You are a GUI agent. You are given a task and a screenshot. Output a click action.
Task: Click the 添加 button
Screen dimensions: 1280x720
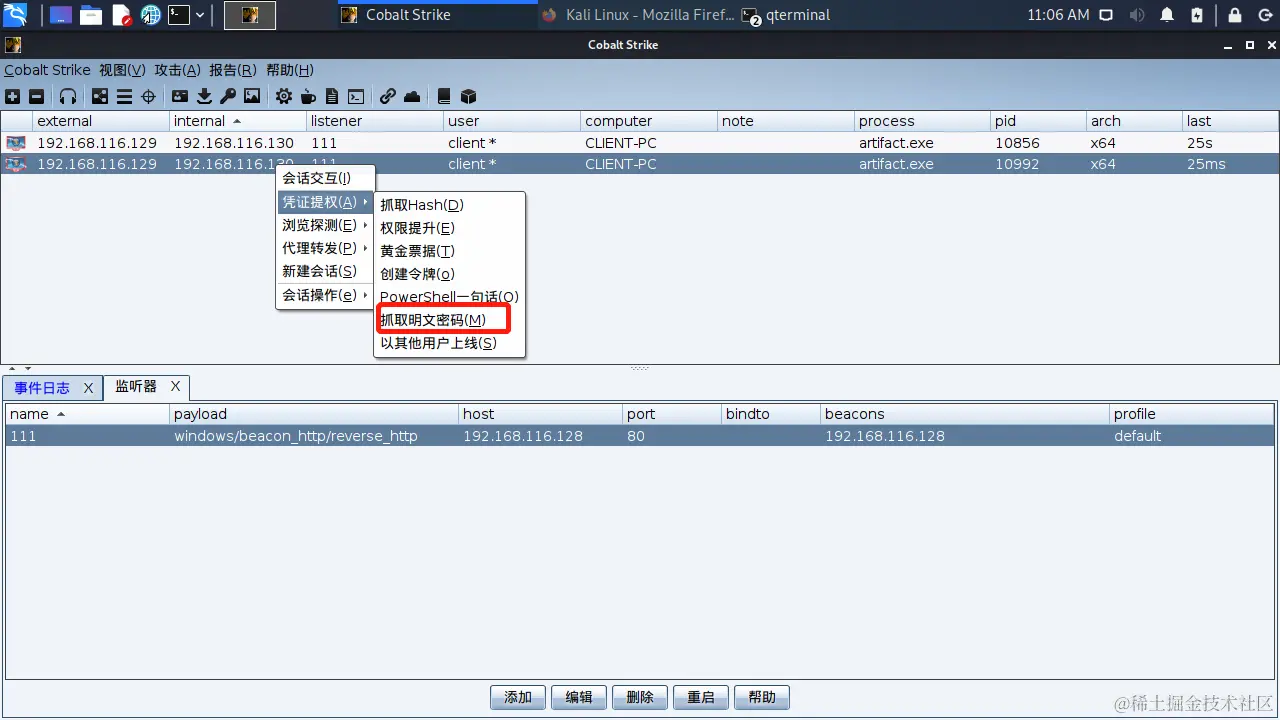[x=518, y=698]
